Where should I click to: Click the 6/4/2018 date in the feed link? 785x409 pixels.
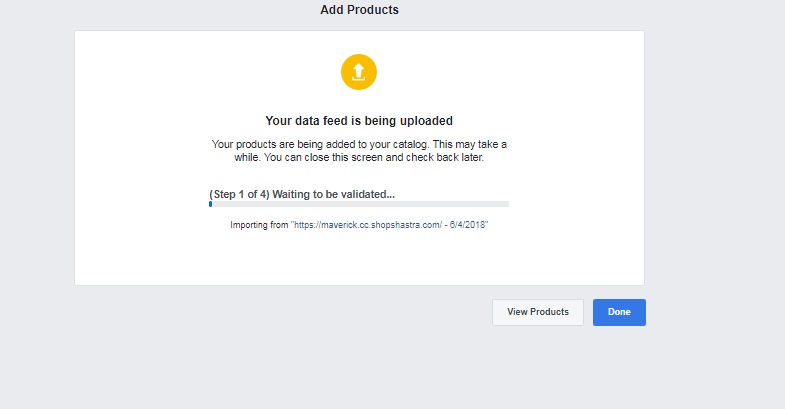(468, 225)
